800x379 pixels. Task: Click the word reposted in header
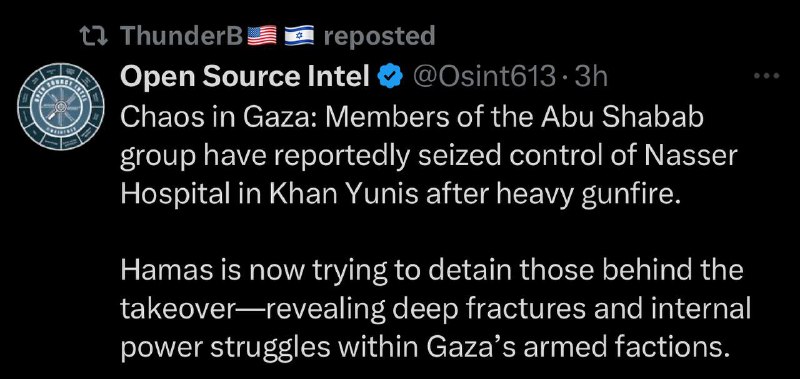point(379,36)
